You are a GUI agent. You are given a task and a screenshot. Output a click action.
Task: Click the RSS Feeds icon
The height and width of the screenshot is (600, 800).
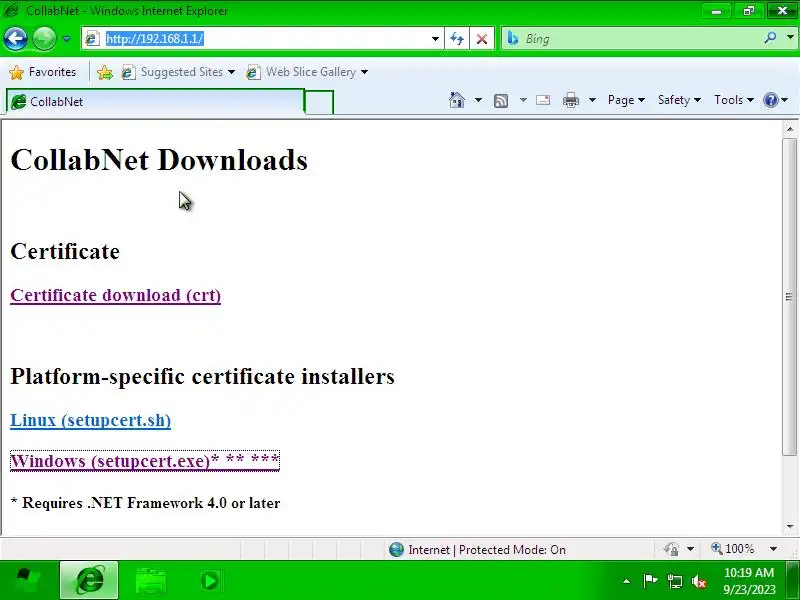click(x=501, y=101)
